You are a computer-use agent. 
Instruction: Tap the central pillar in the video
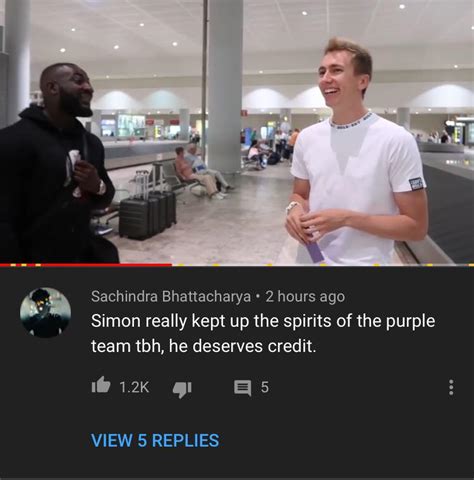[224, 85]
